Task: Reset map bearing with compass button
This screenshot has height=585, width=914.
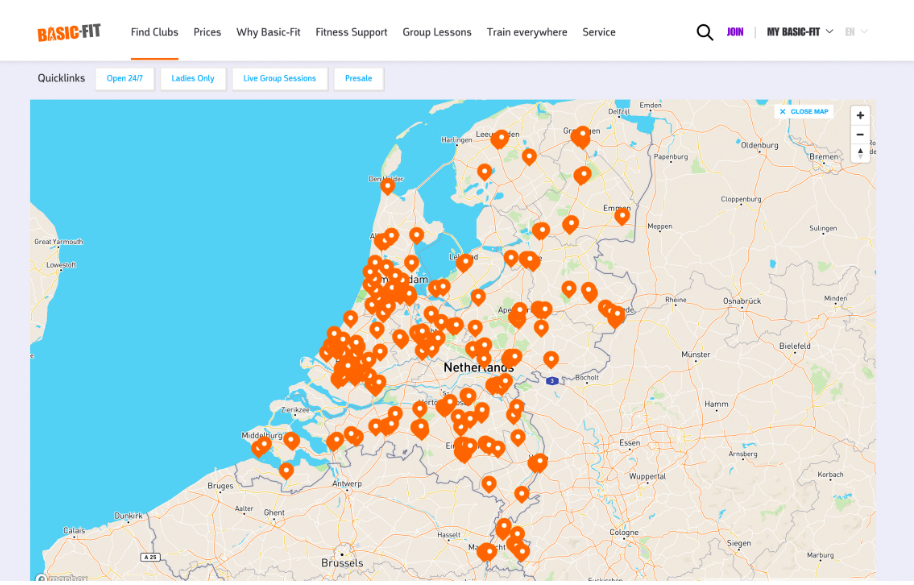Action: (x=860, y=153)
